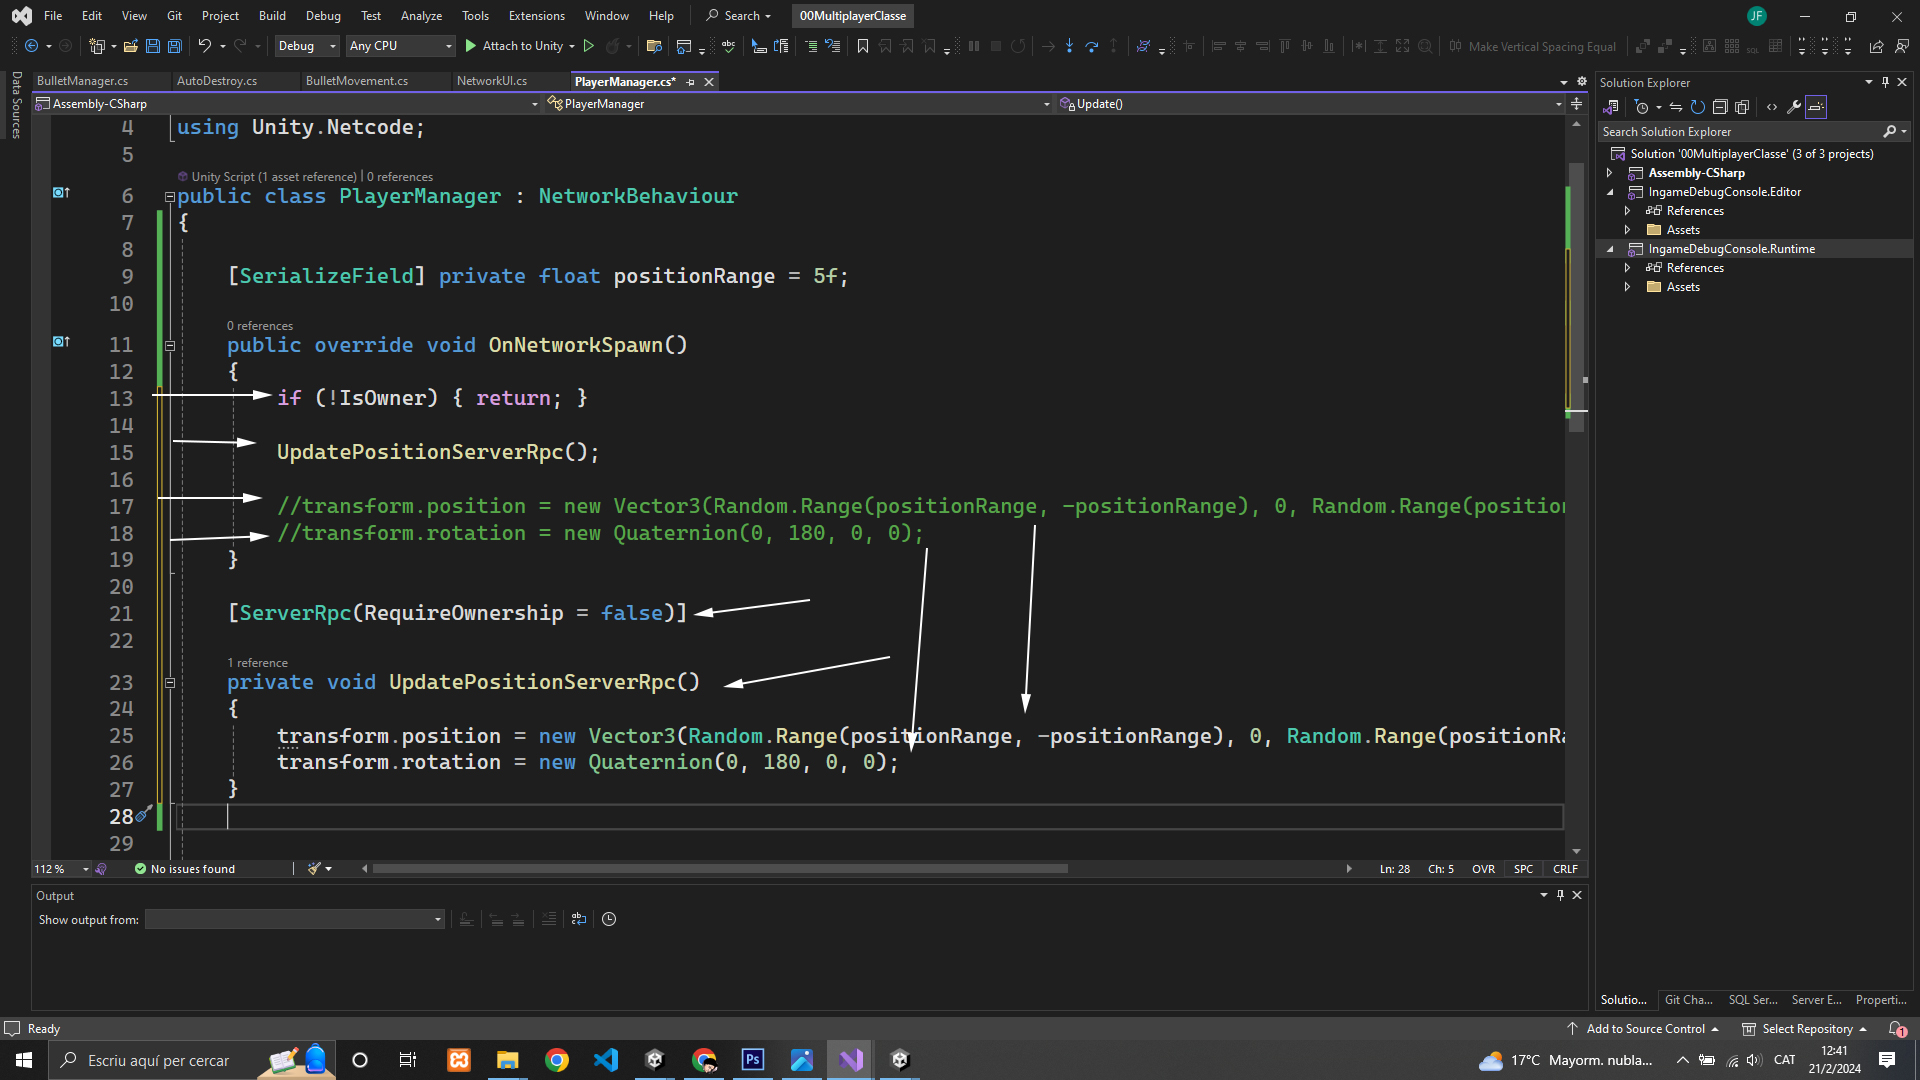Toggle OVR overwrite mode in the status bar
Viewport: 1920px width, 1080px height.
(x=1483, y=869)
